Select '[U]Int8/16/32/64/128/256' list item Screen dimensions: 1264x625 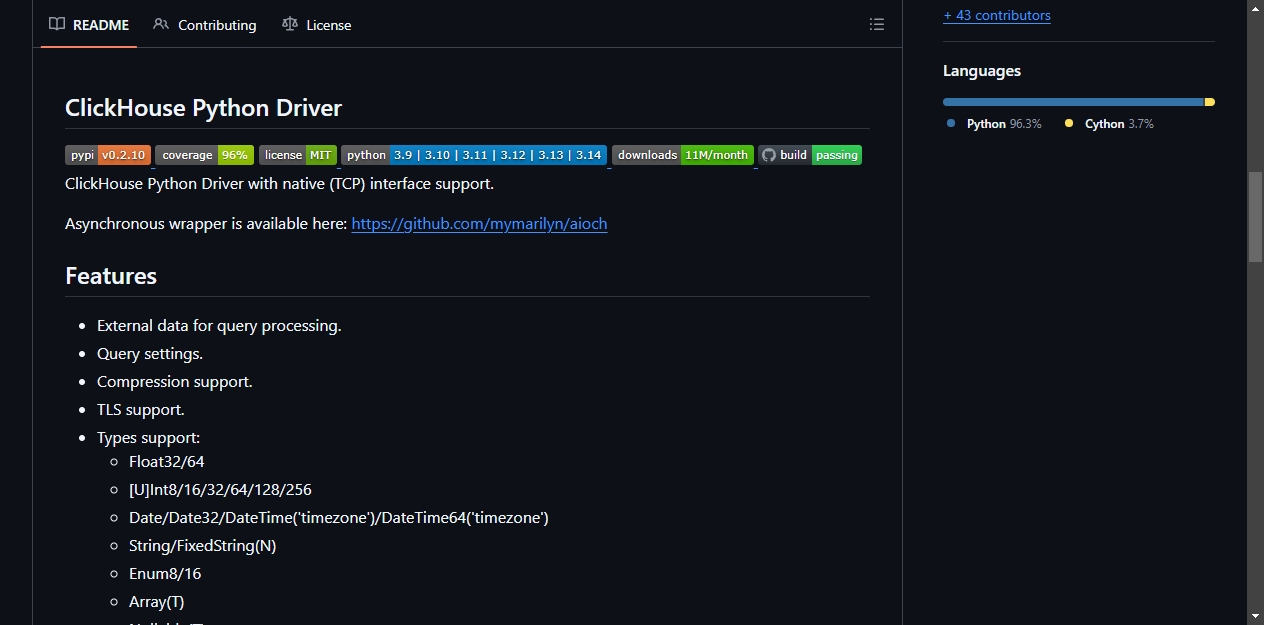tap(220, 490)
